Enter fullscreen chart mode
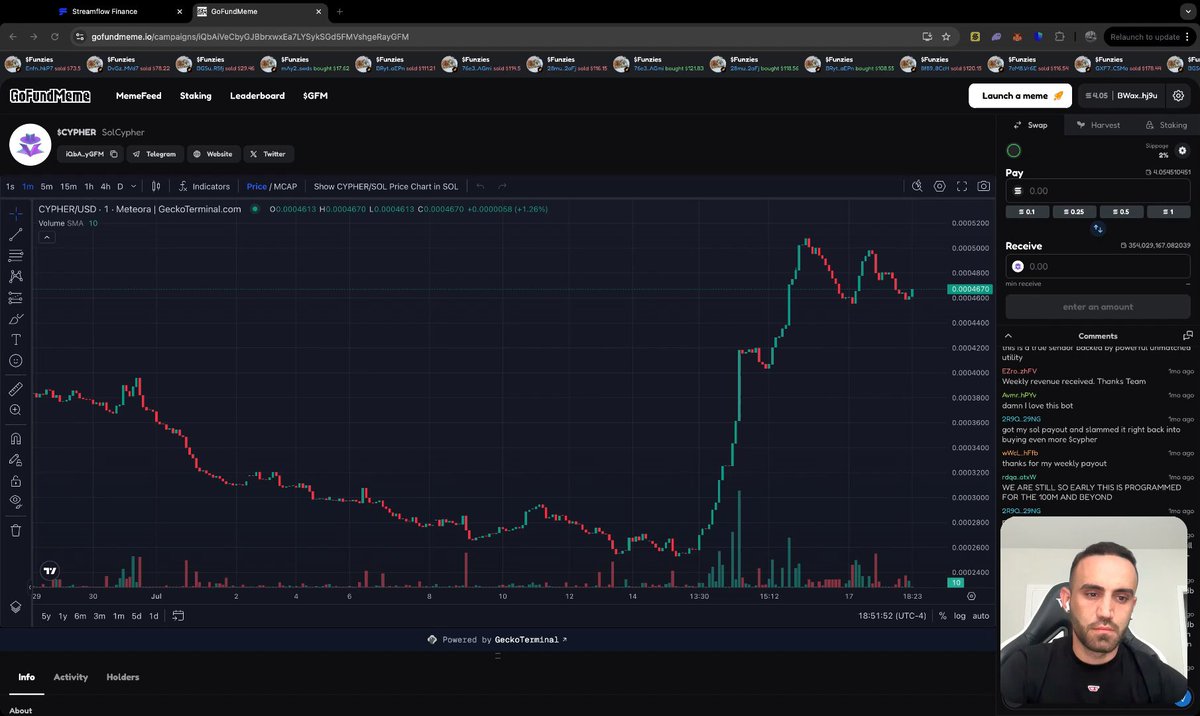This screenshot has width=1200, height=716. coord(962,186)
